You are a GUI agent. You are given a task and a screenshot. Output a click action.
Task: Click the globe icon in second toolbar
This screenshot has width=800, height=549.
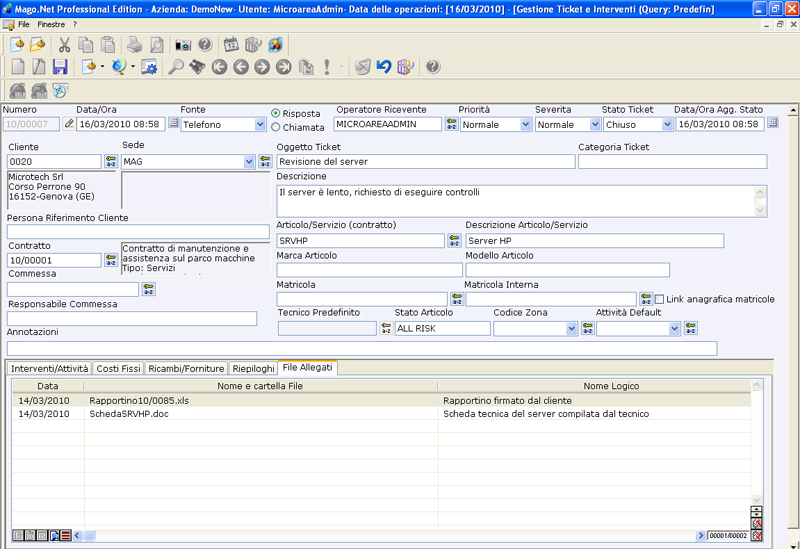119,67
